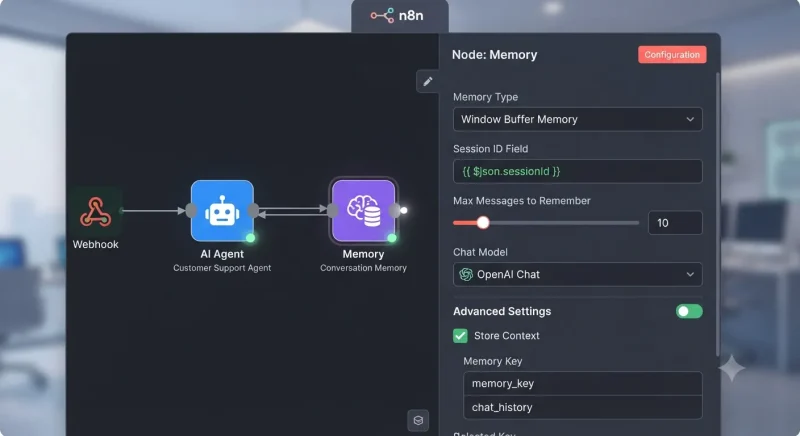The image size is (800, 436).
Task: Click the Advanced Settings heading
Action: click(x=502, y=311)
